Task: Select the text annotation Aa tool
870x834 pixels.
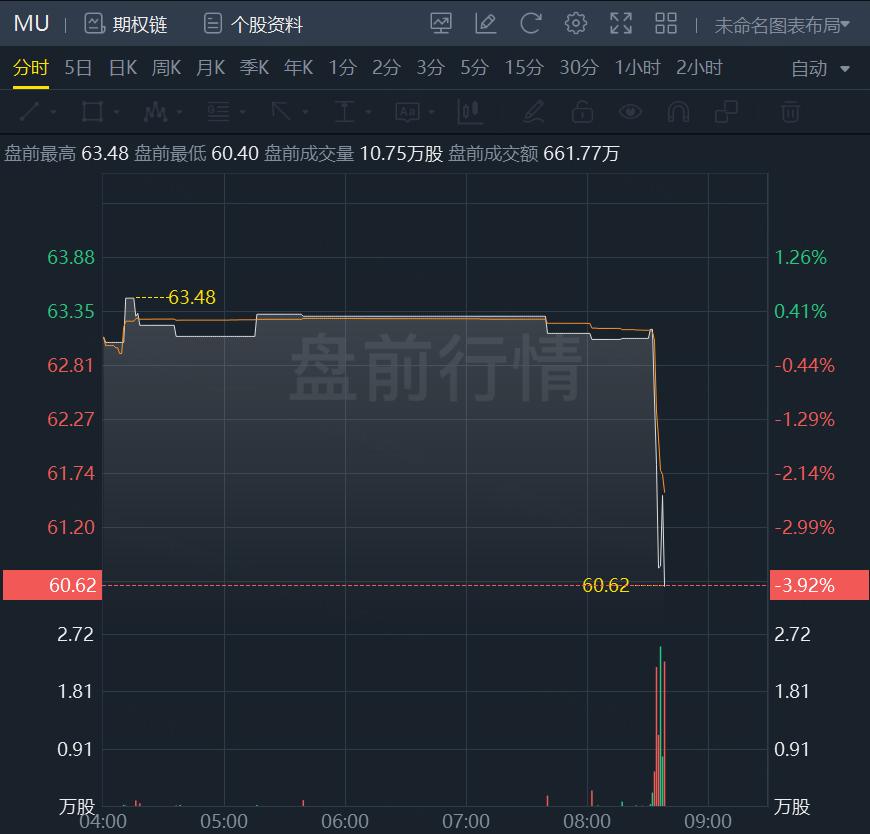Action: coord(408,112)
